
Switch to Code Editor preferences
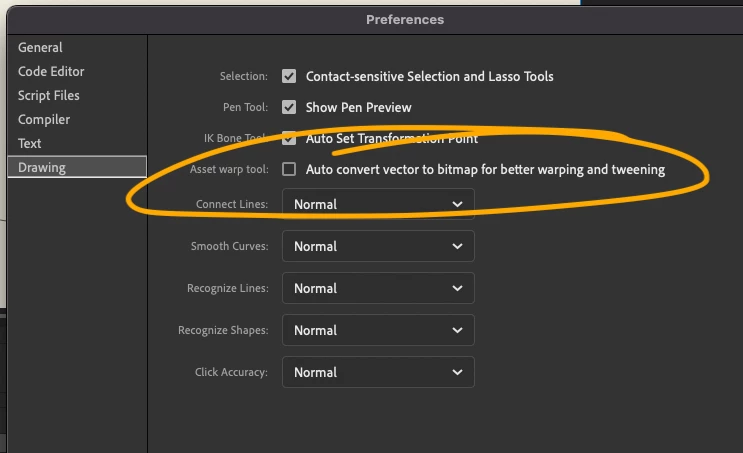[x=51, y=71]
